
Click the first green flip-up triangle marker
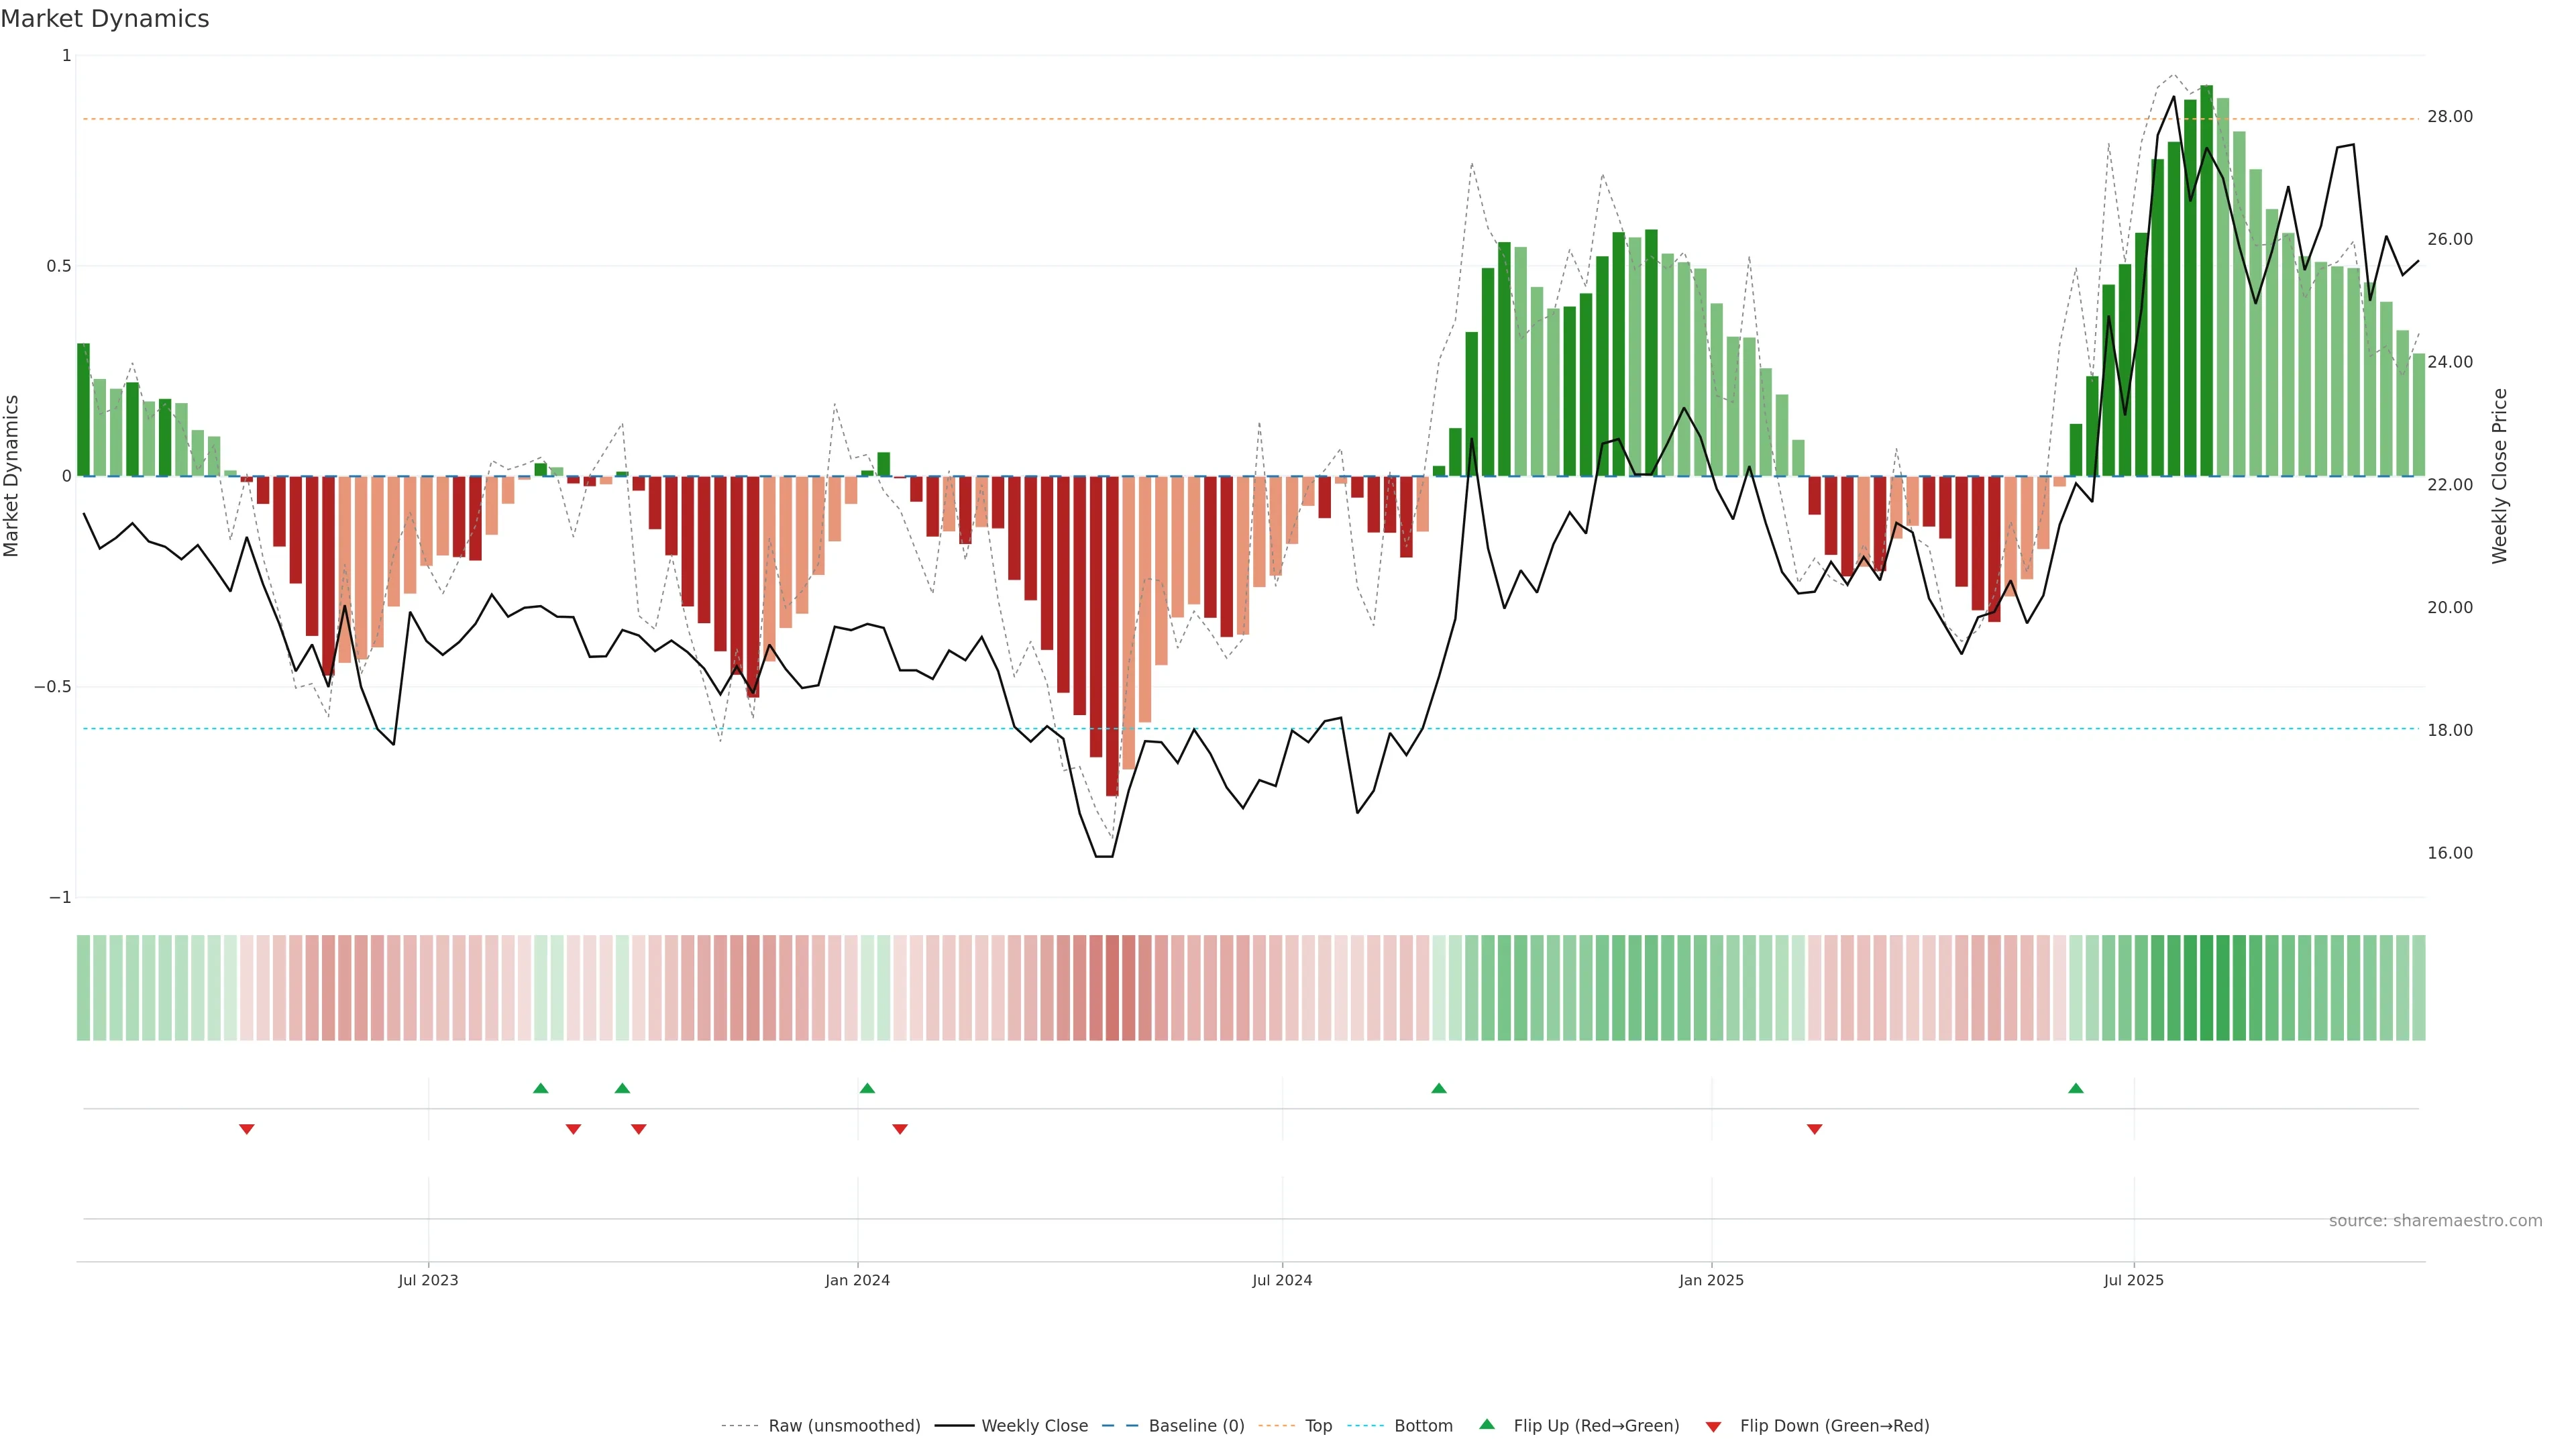pyautogui.click(x=541, y=1088)
